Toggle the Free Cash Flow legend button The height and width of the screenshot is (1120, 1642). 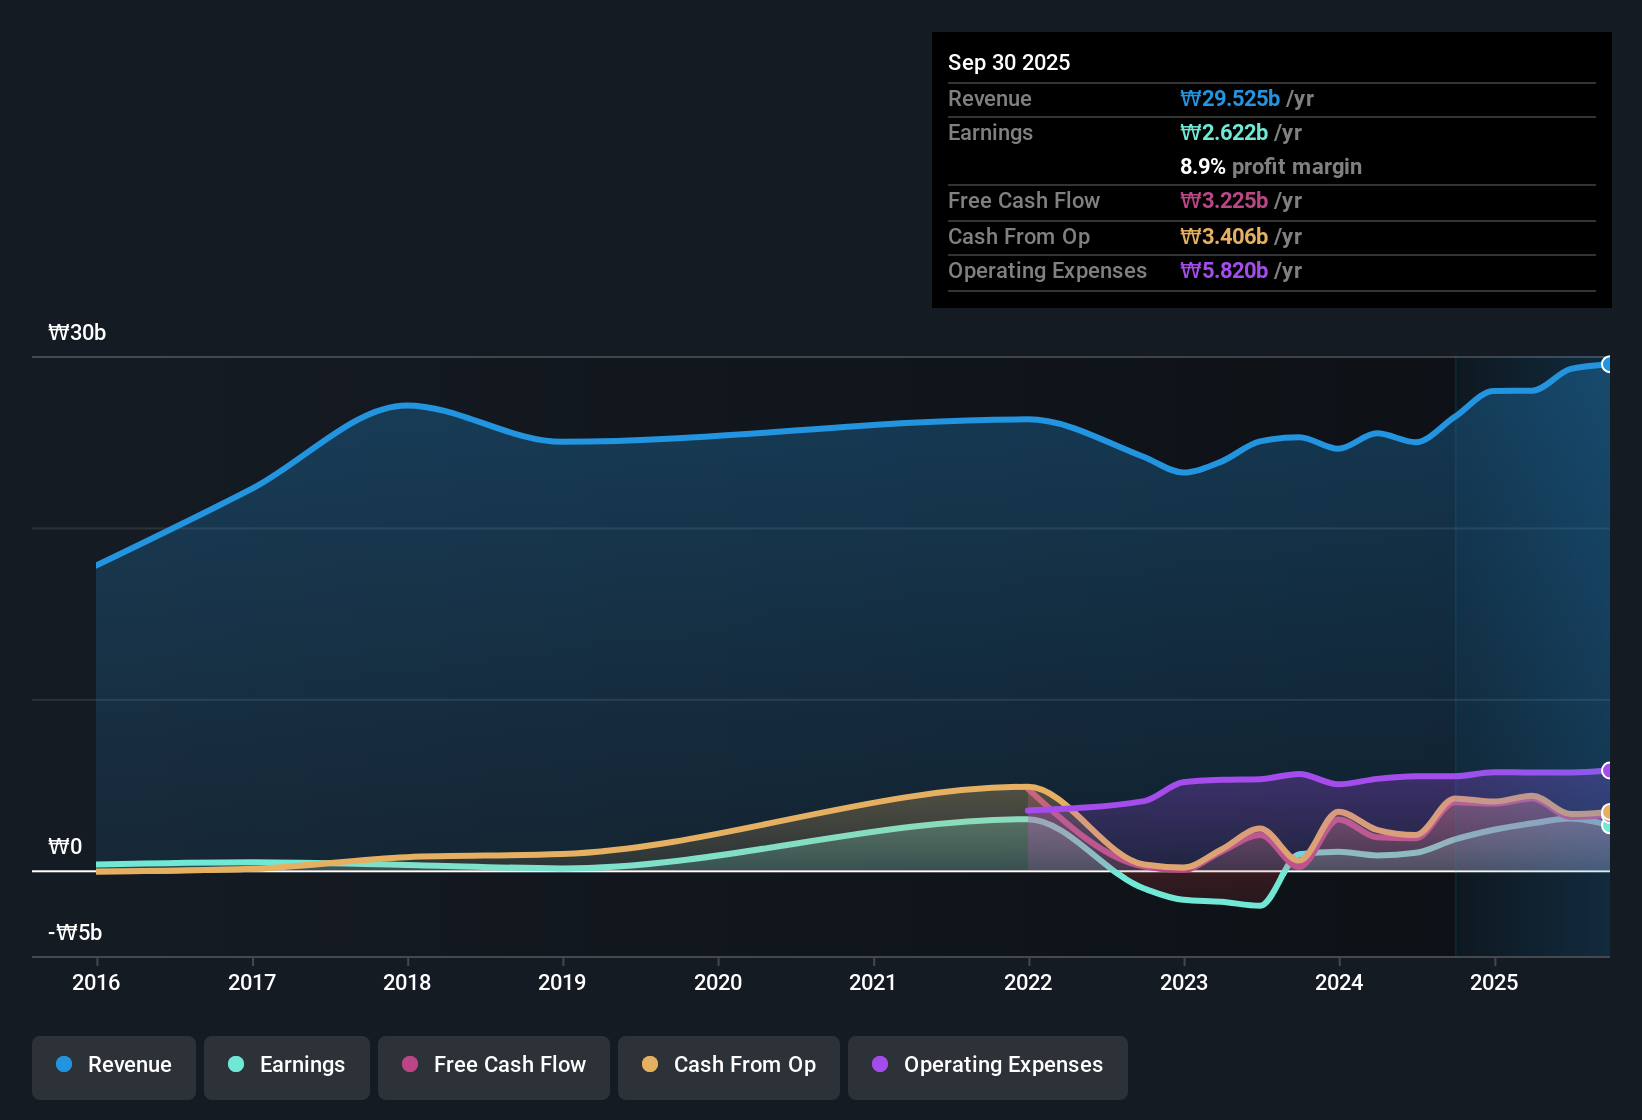pyautogui.click(x=494, y=1067)
